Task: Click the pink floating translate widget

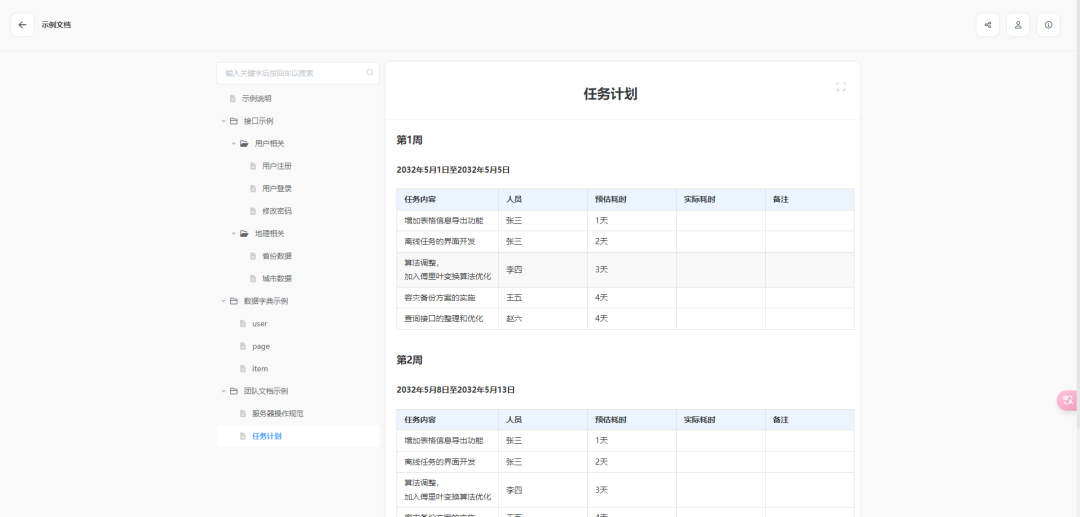Action: pyautogui.click(x=1068, y=400)
